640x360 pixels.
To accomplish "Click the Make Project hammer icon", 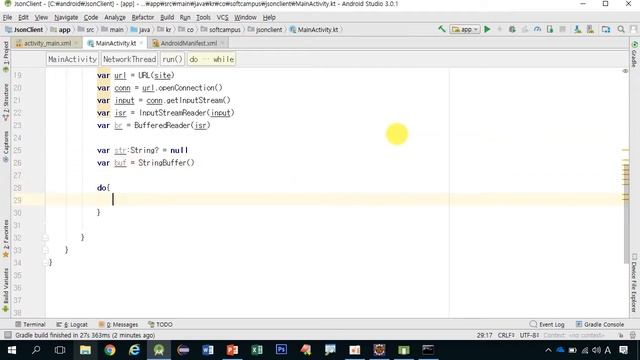I will (x=442, y=29).
